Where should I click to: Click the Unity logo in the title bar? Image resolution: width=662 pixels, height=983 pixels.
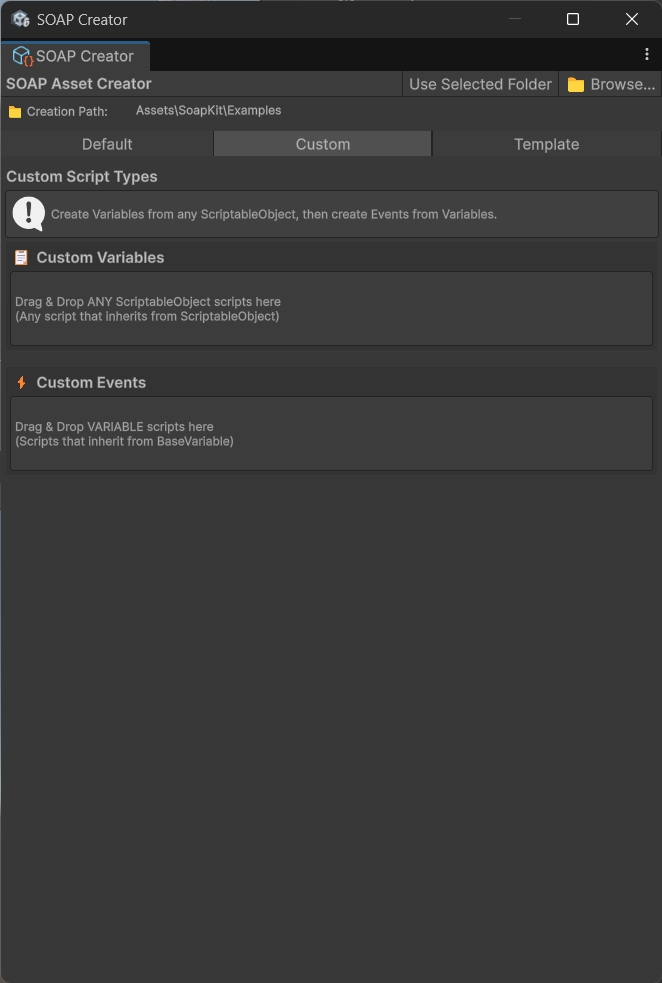20,19
